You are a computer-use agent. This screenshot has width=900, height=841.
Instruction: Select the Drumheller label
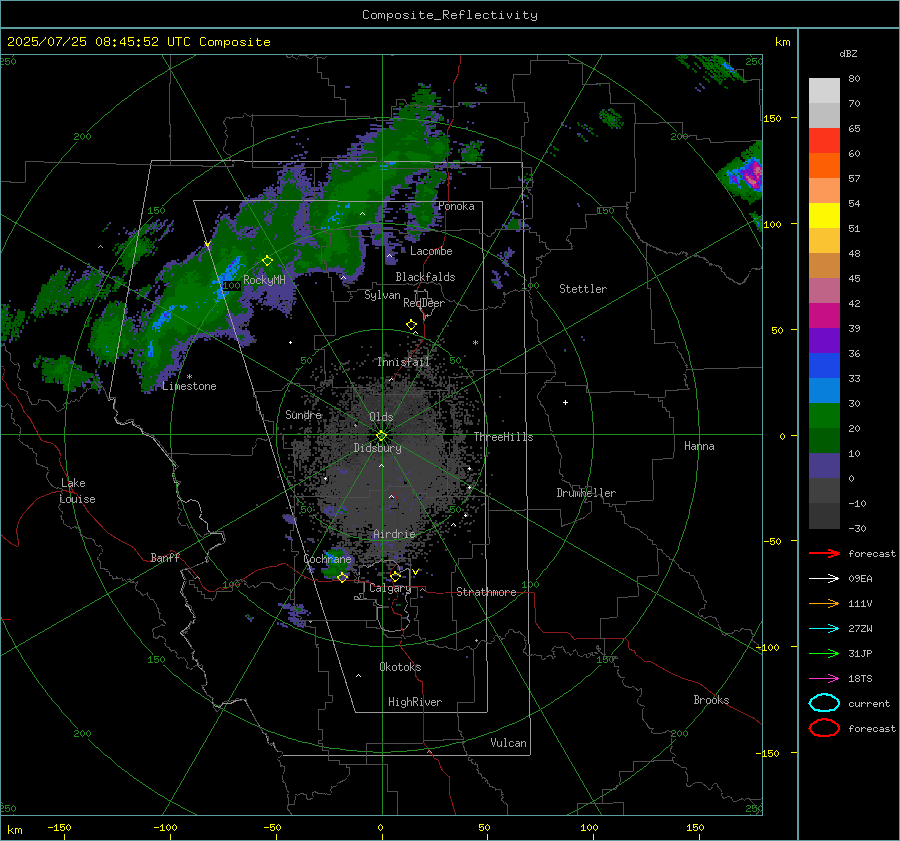(586, 493)
